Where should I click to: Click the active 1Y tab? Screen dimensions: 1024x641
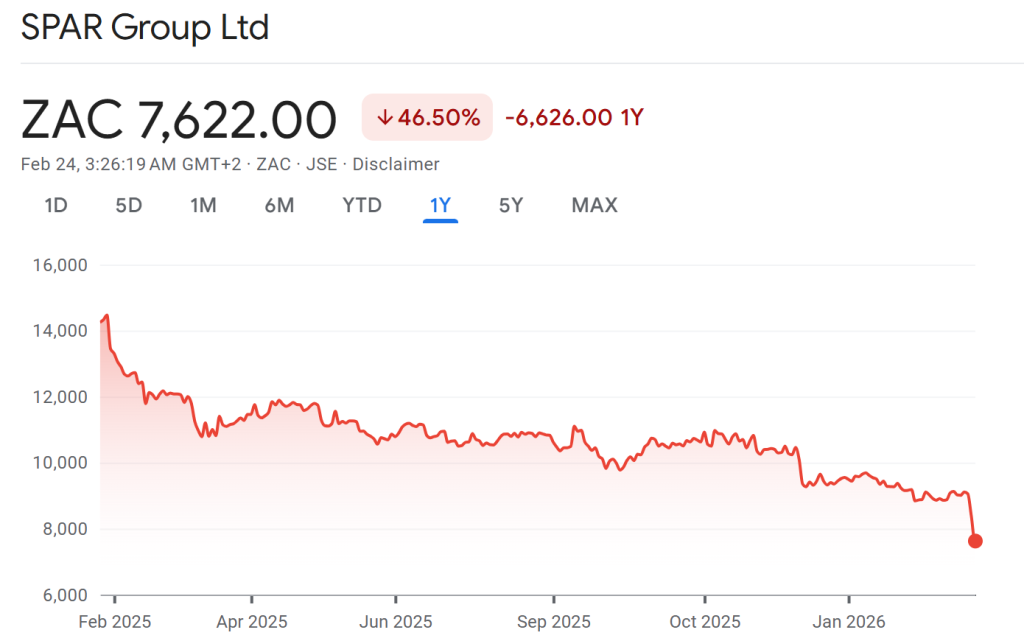[440, 206]
